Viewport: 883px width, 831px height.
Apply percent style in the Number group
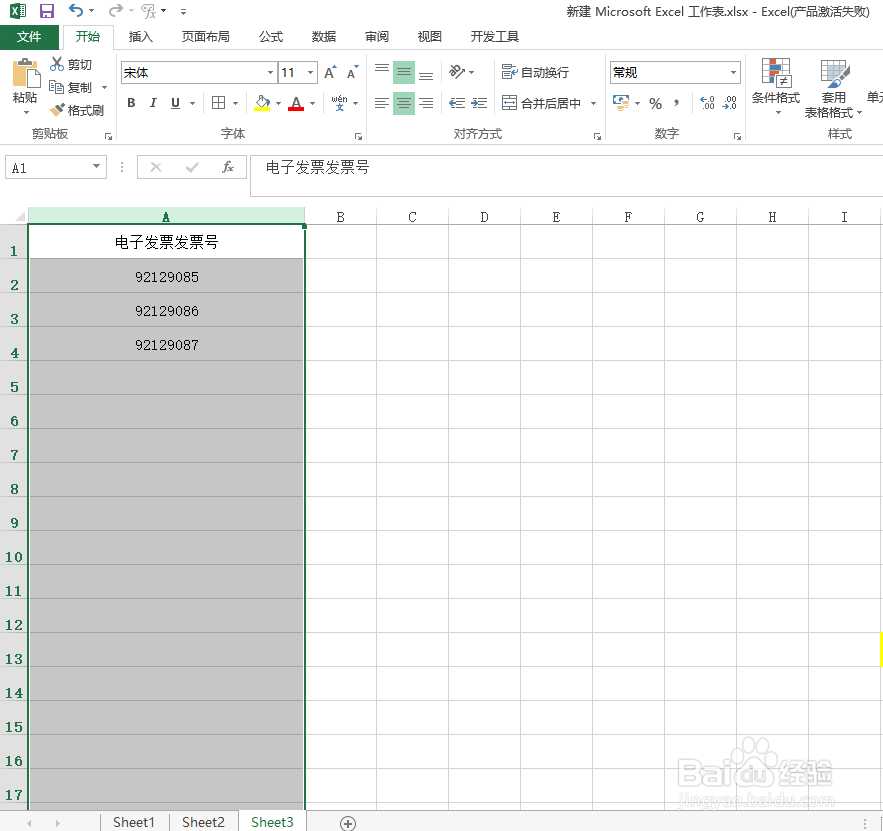[655, 103]
